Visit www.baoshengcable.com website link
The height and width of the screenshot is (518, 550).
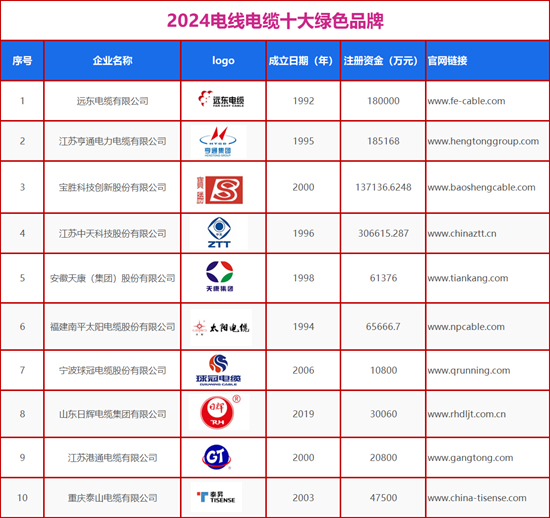[x=481, y=187]
